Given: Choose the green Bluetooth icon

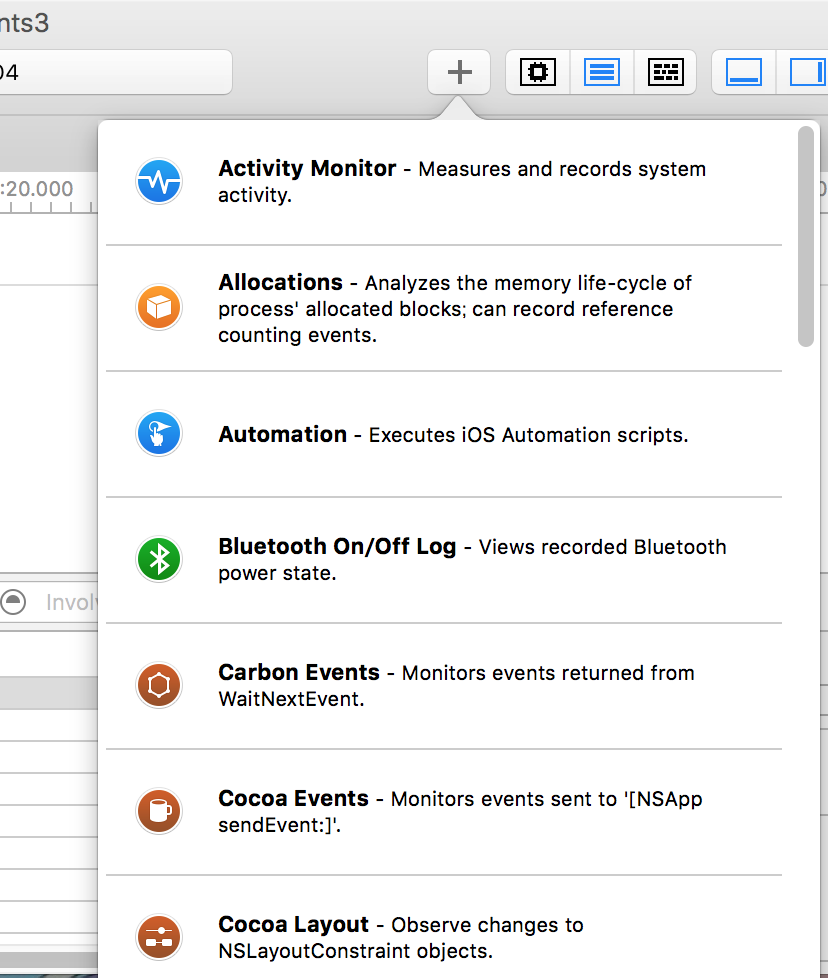Looking at the screenshot, I should click(159, 560).
